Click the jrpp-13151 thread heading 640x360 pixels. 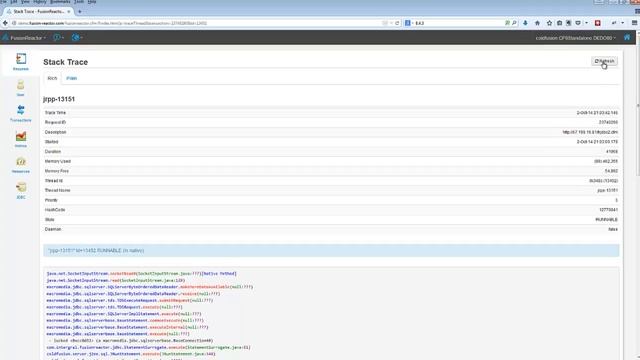(59, 99)
